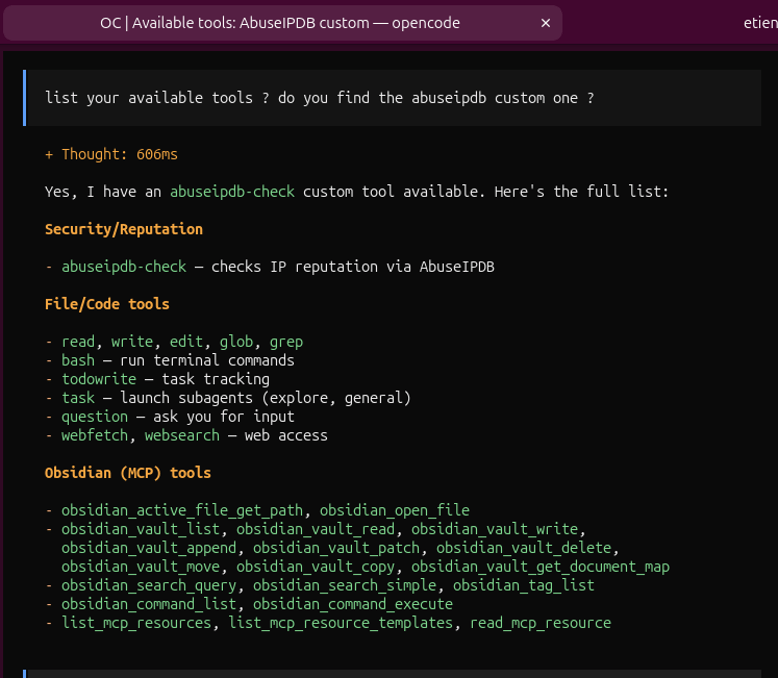Click 'obsidian_vault_append' tool name
The image size is (778, 678).
pyautogui.click(x=149, y=548)
